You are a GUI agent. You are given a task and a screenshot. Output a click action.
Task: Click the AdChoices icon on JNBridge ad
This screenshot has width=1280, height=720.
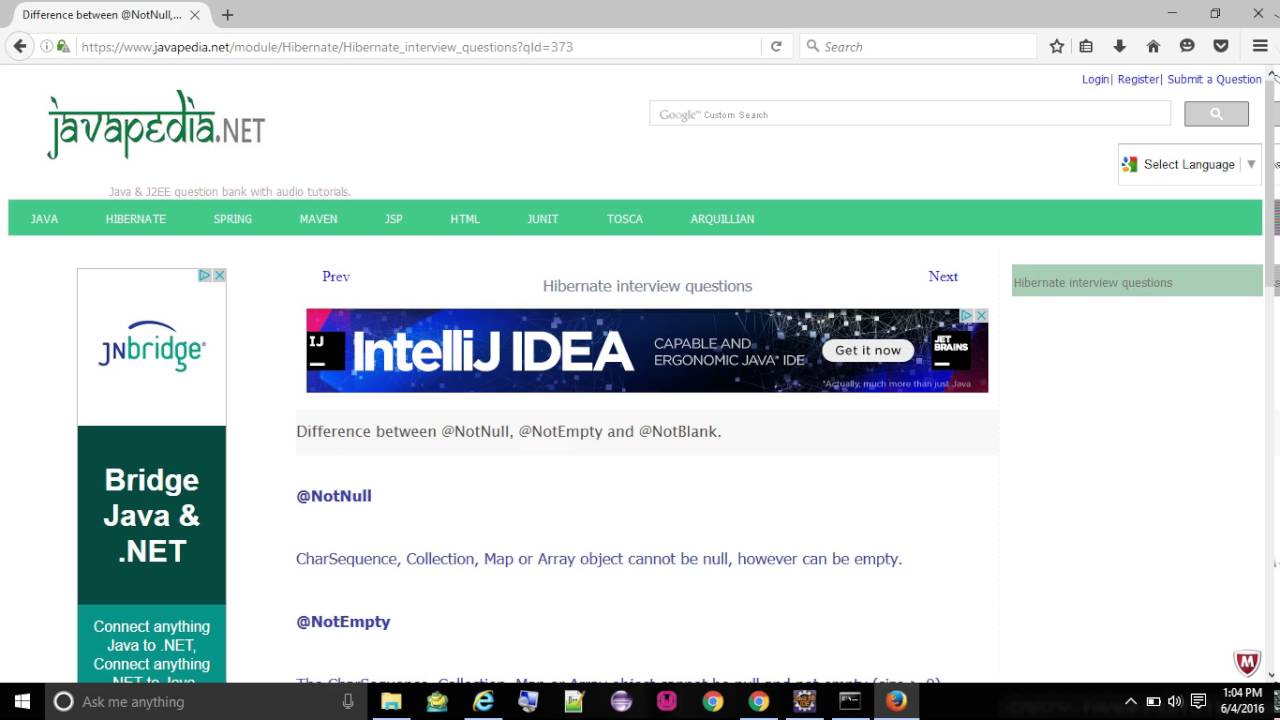tap(204, 275)
